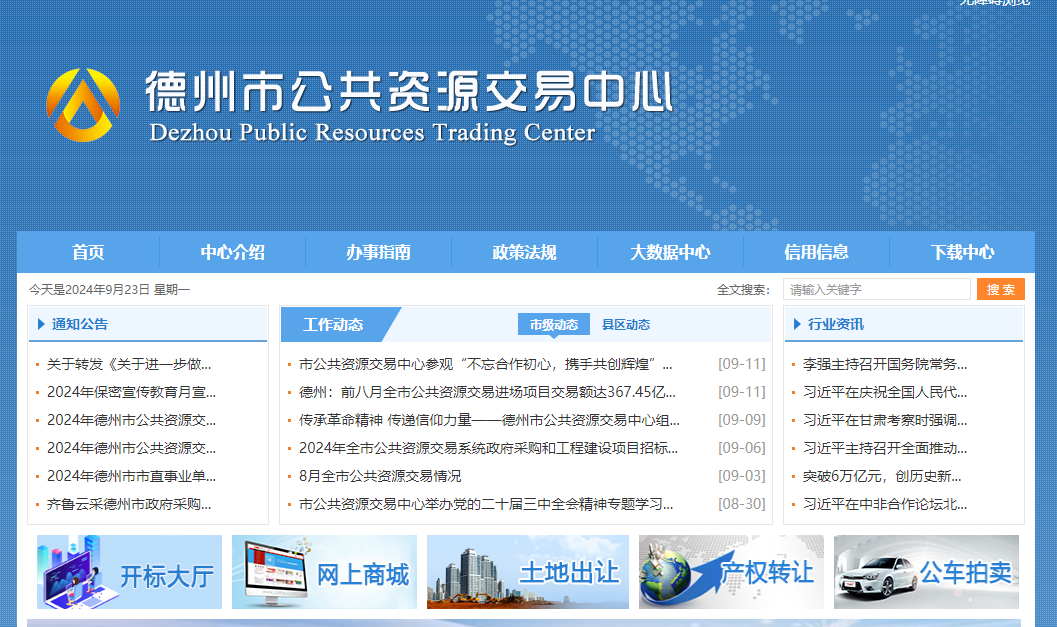Click the 产权转让 globe icon banner
This screenshot has height=627, width=1057.
(x=668, y=572)
